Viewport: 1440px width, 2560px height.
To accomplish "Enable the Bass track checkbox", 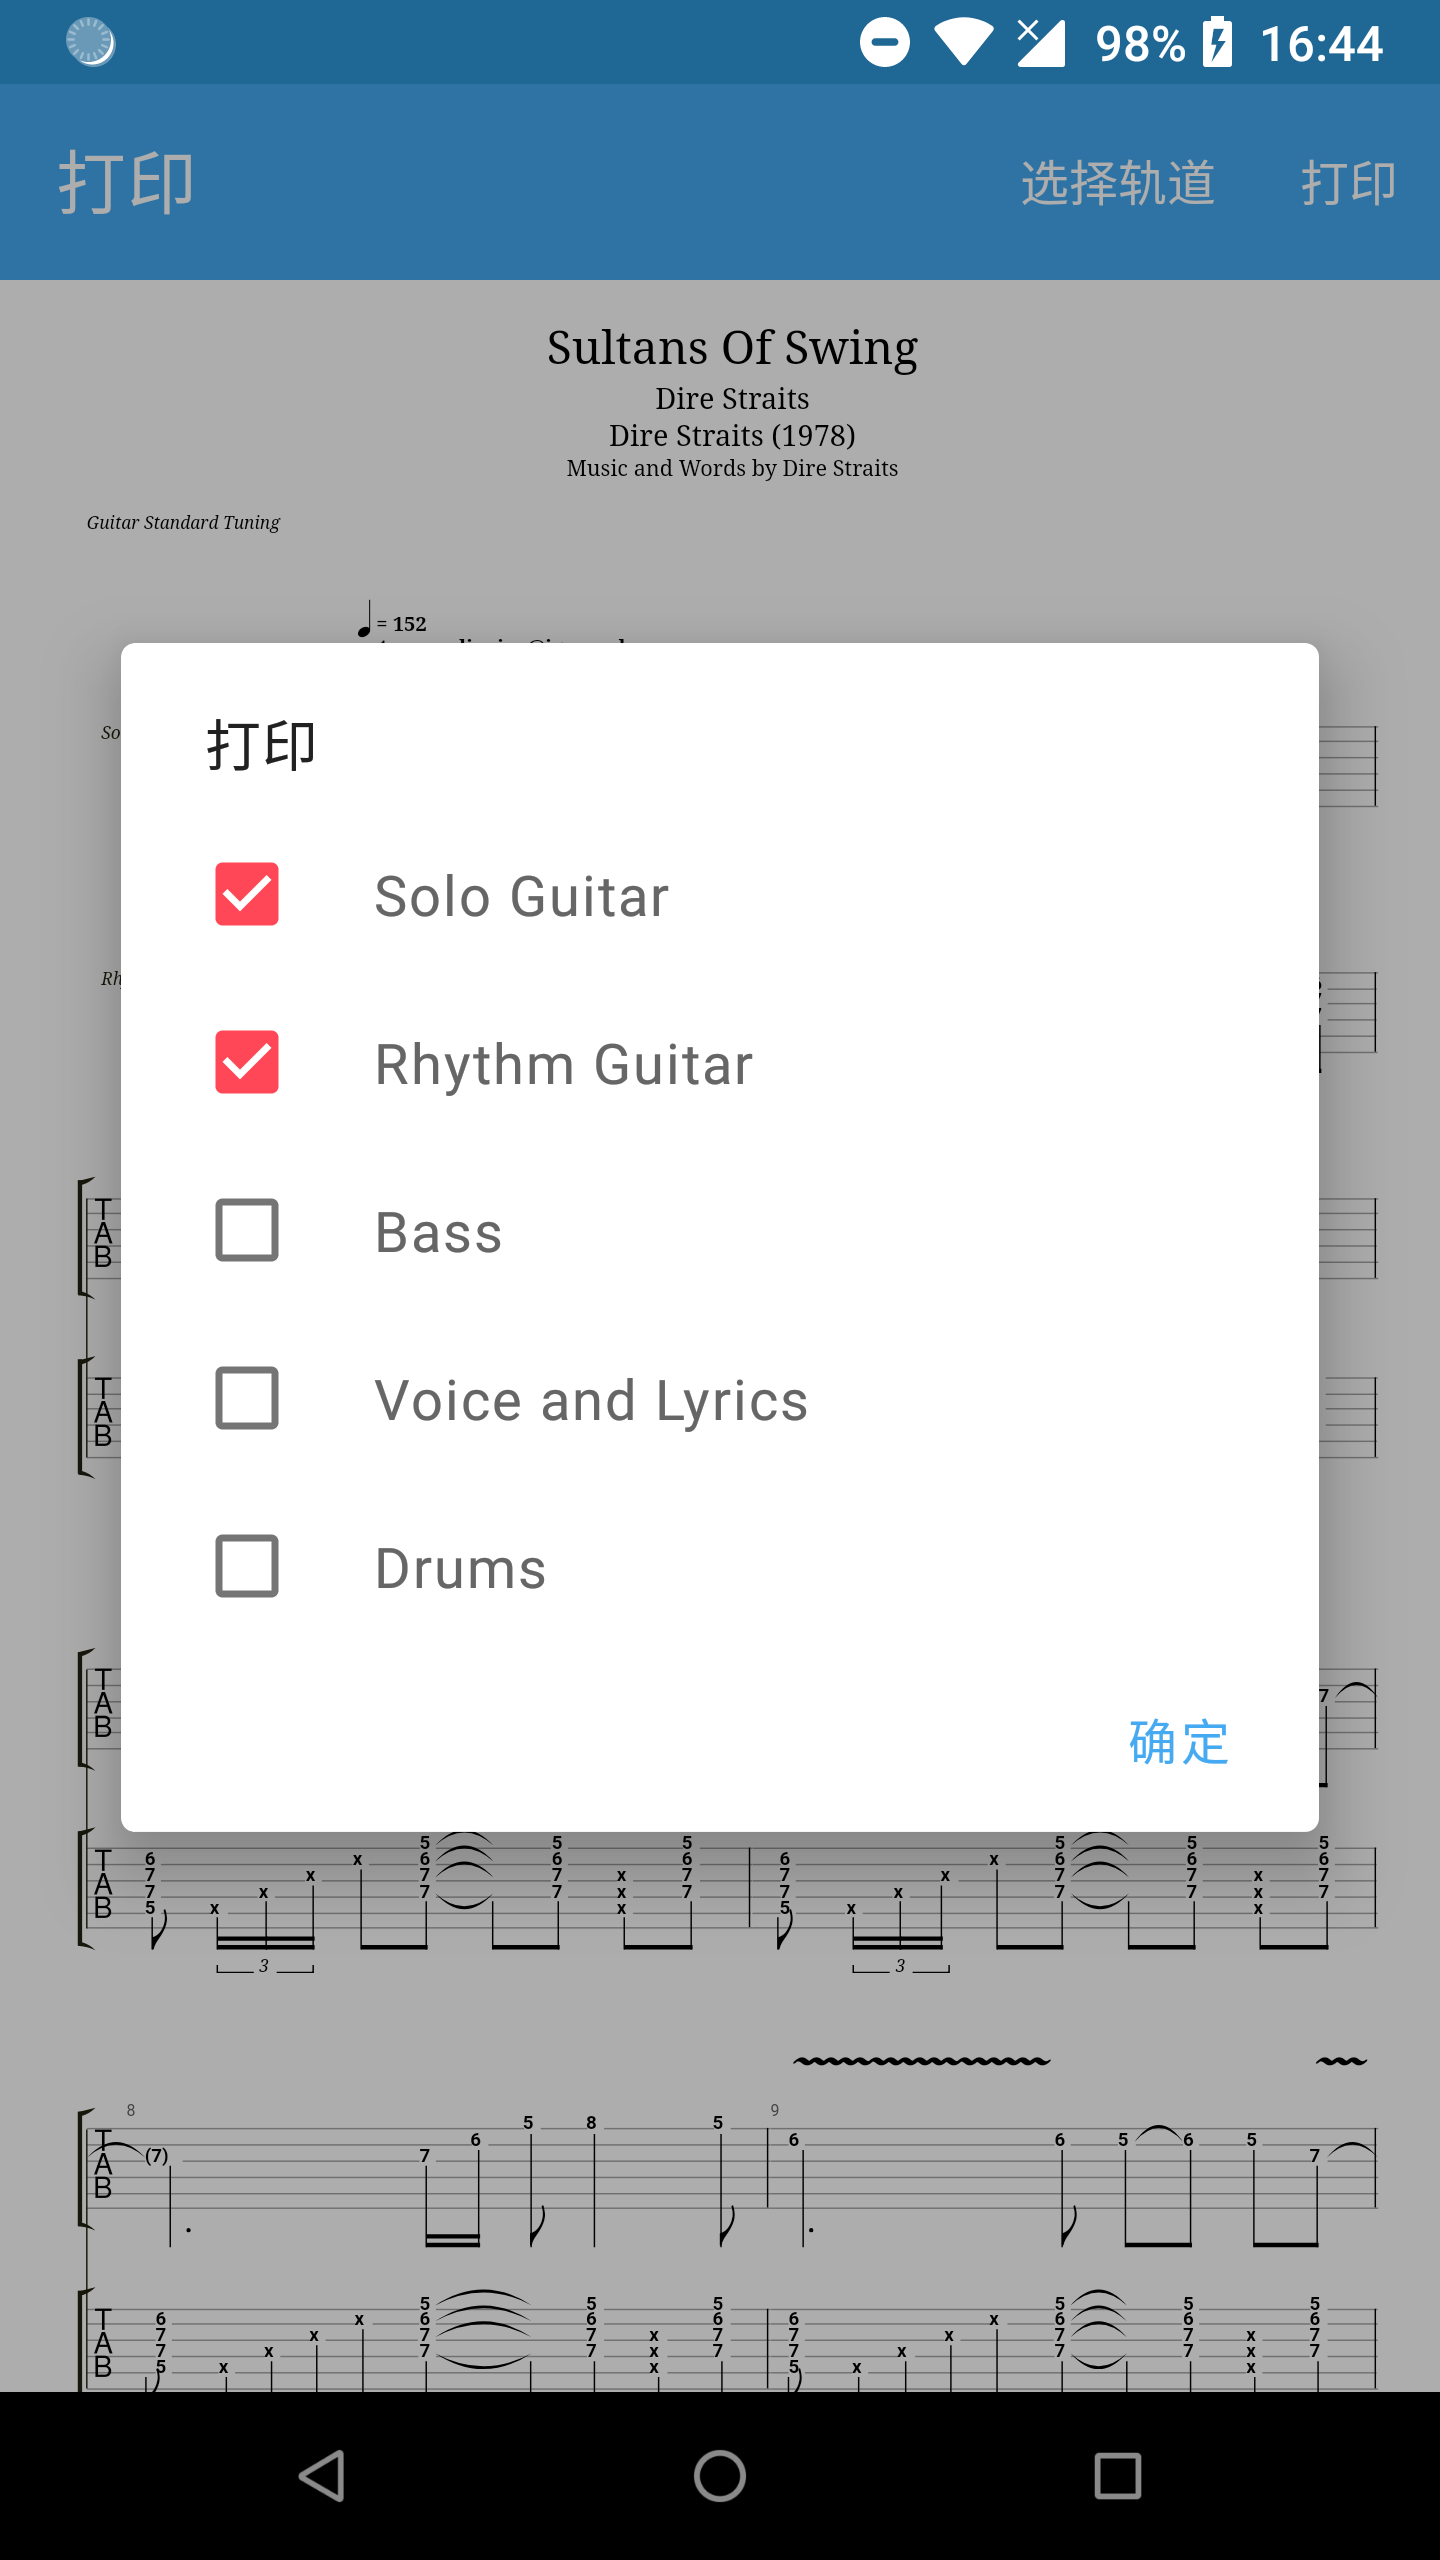I will pos(247,1230).
